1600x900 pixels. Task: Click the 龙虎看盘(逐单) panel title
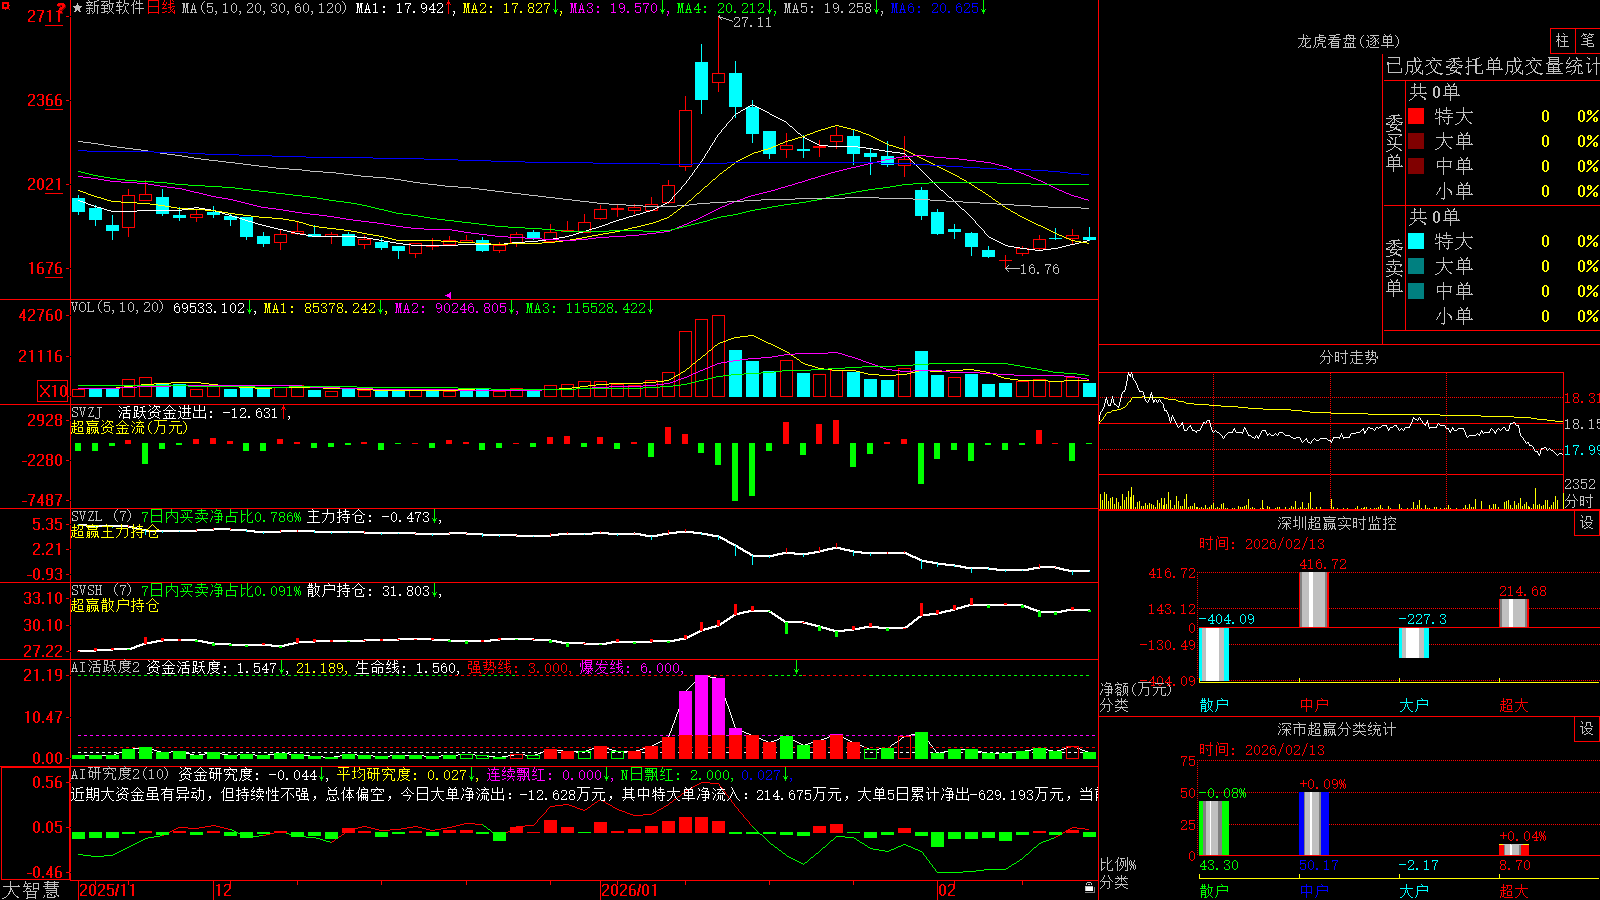point(1348,41)
